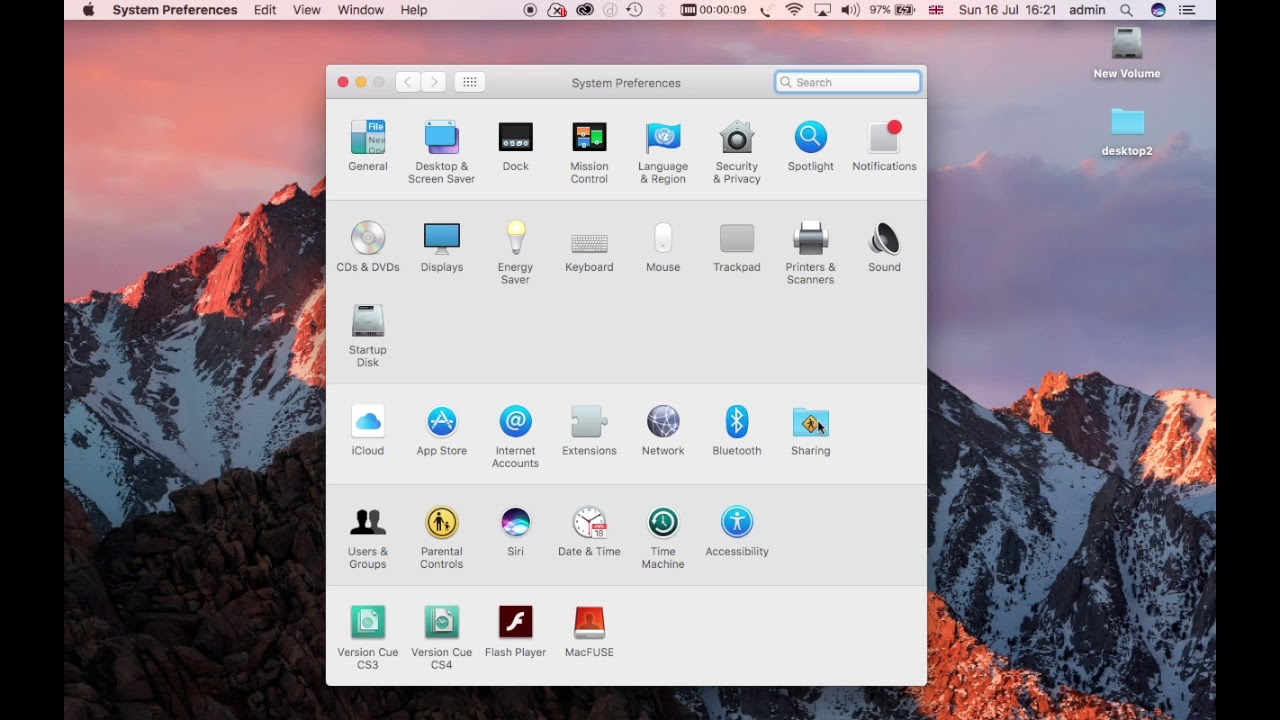This screenshot has height=720, width=1280.
Task: Open the Edit menu
Action: coord(265,10)
